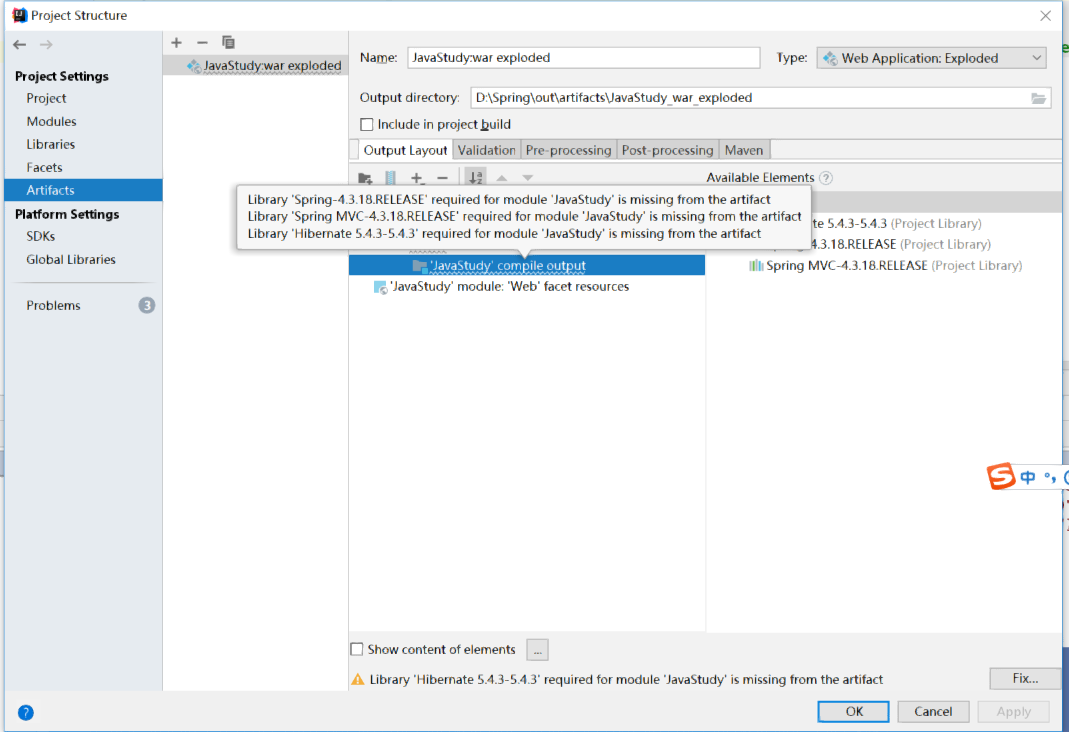Close the Project Structure dialog

pyautogui.click(x=1045, y=16)
